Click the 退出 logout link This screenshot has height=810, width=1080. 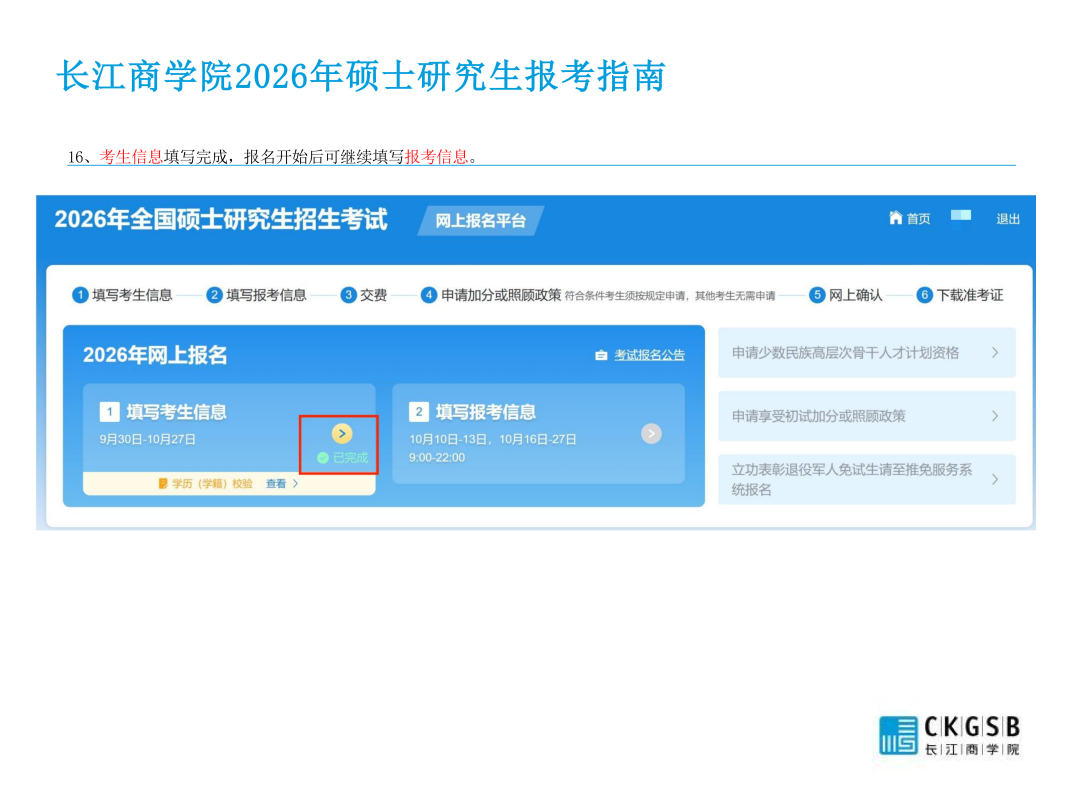click(x=1008, y=219)
